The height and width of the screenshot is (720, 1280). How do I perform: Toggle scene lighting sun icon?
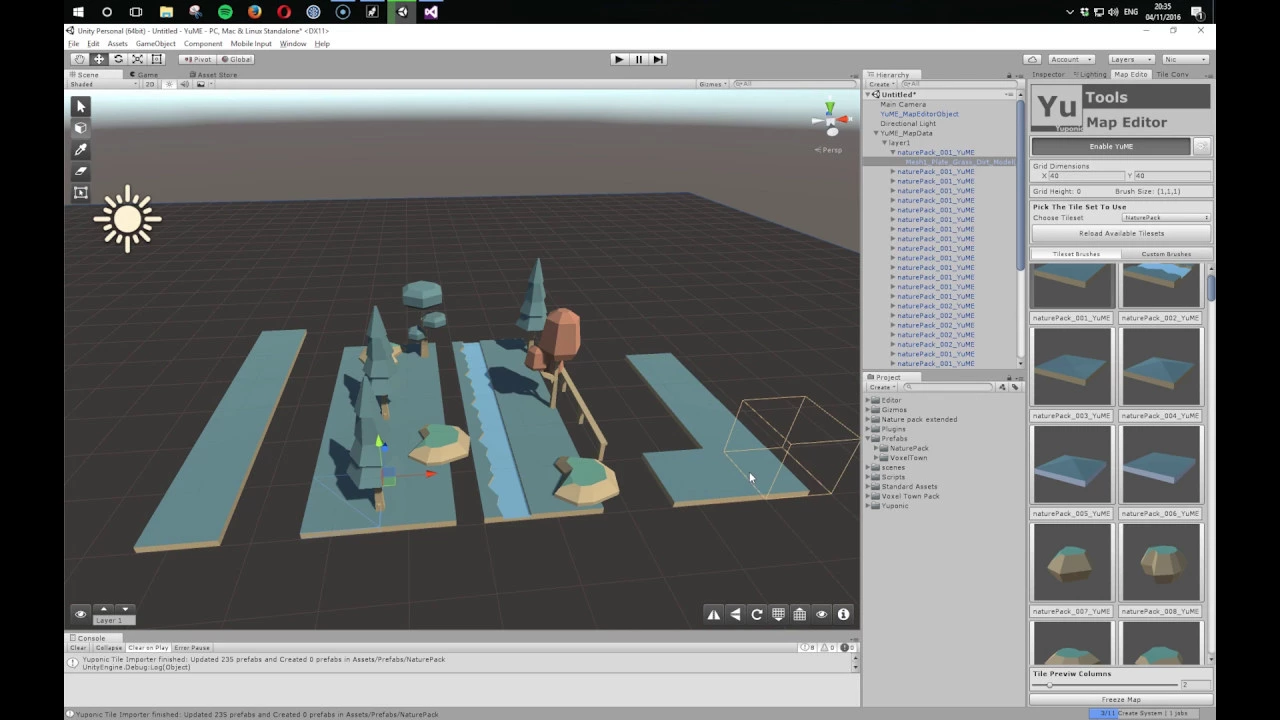pyautogui.click(x=169, y=84)
